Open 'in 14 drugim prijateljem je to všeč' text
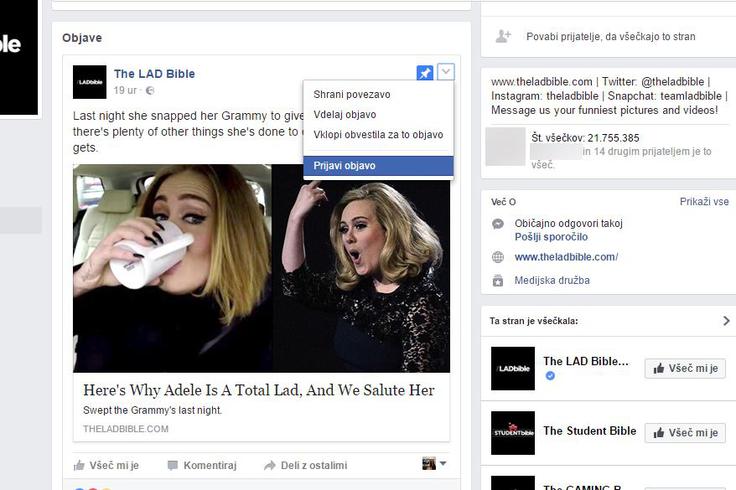 pyautogui.click(x=621, y=158)
